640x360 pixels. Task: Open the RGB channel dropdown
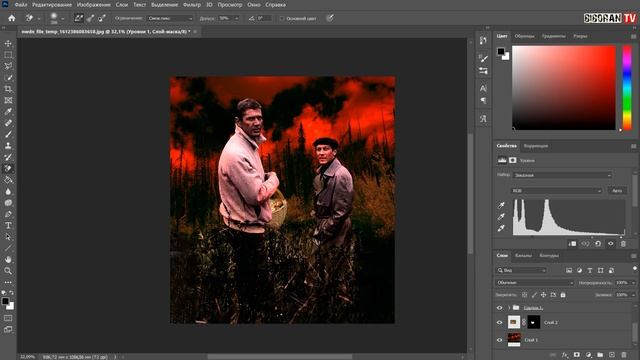click(x=557, y=191)
